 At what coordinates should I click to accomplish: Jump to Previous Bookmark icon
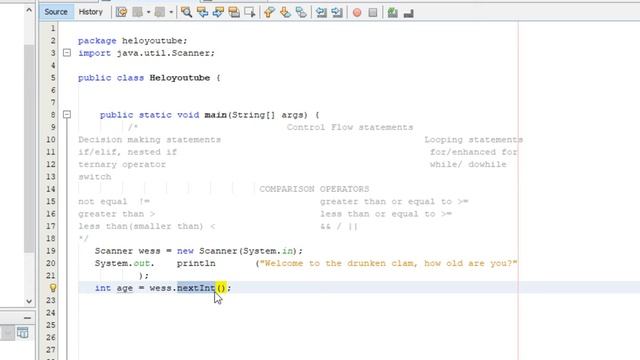pos(269,13)
